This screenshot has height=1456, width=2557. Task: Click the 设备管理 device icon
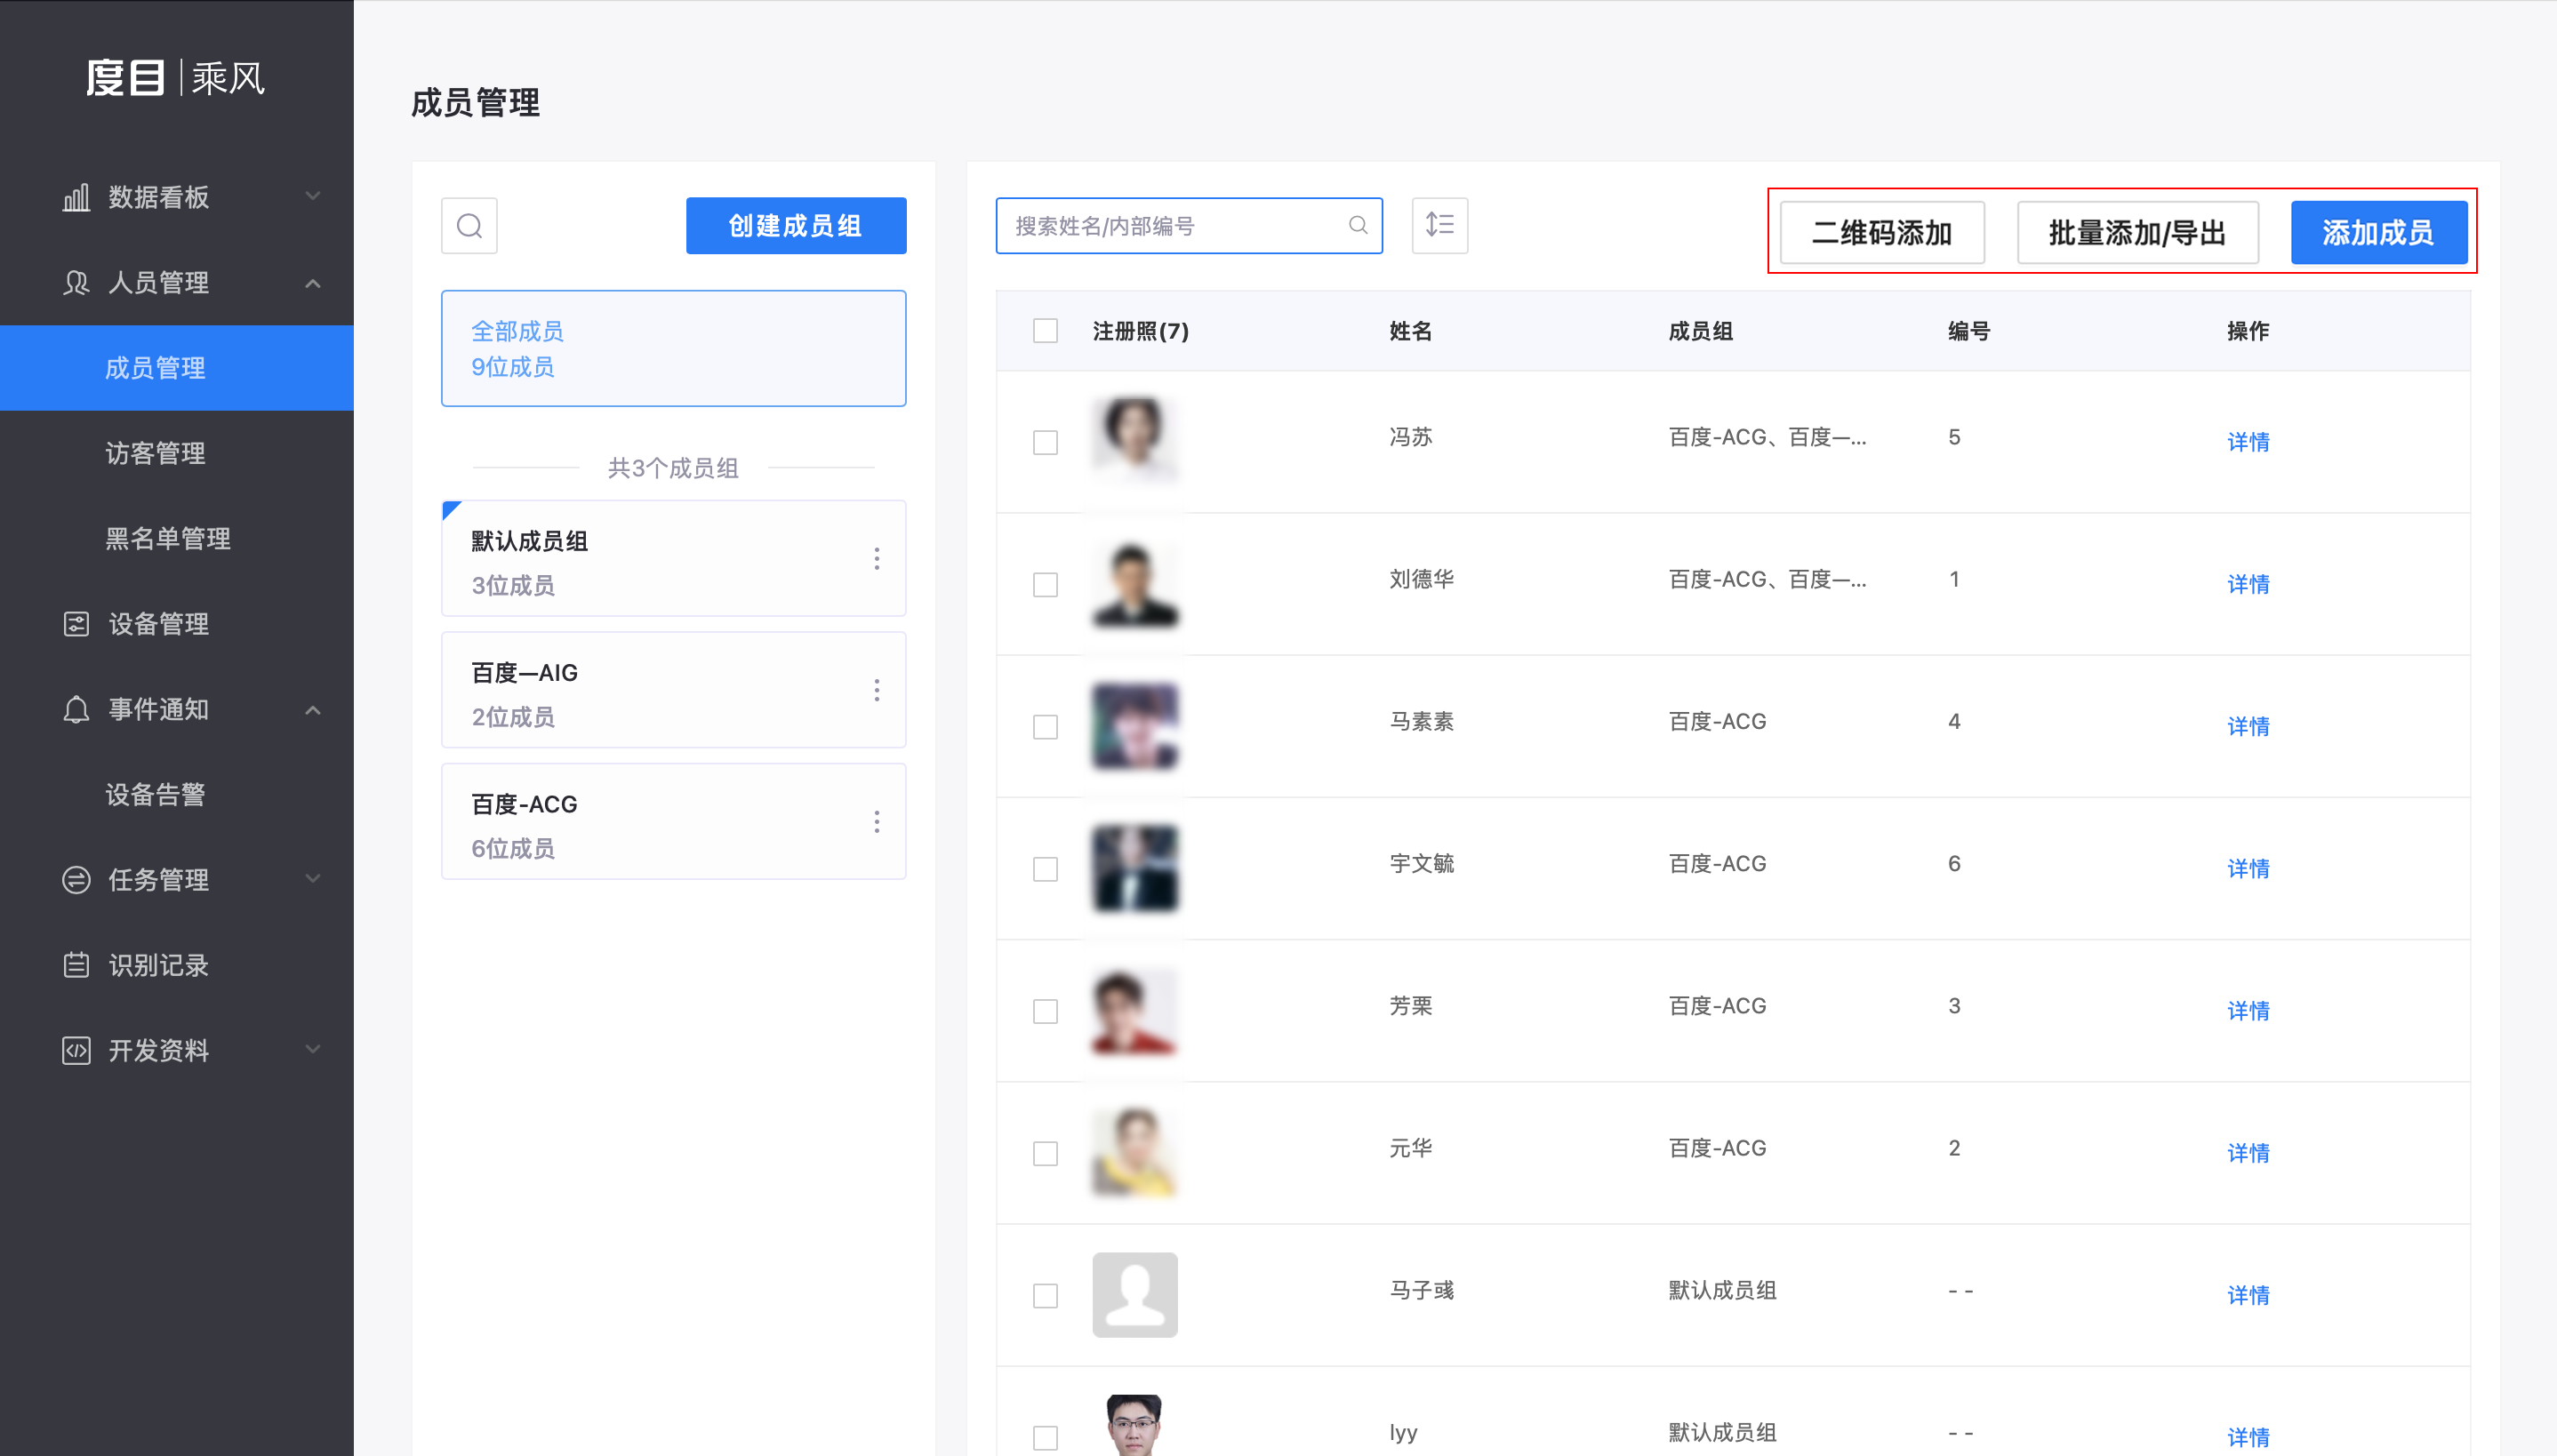76,624
